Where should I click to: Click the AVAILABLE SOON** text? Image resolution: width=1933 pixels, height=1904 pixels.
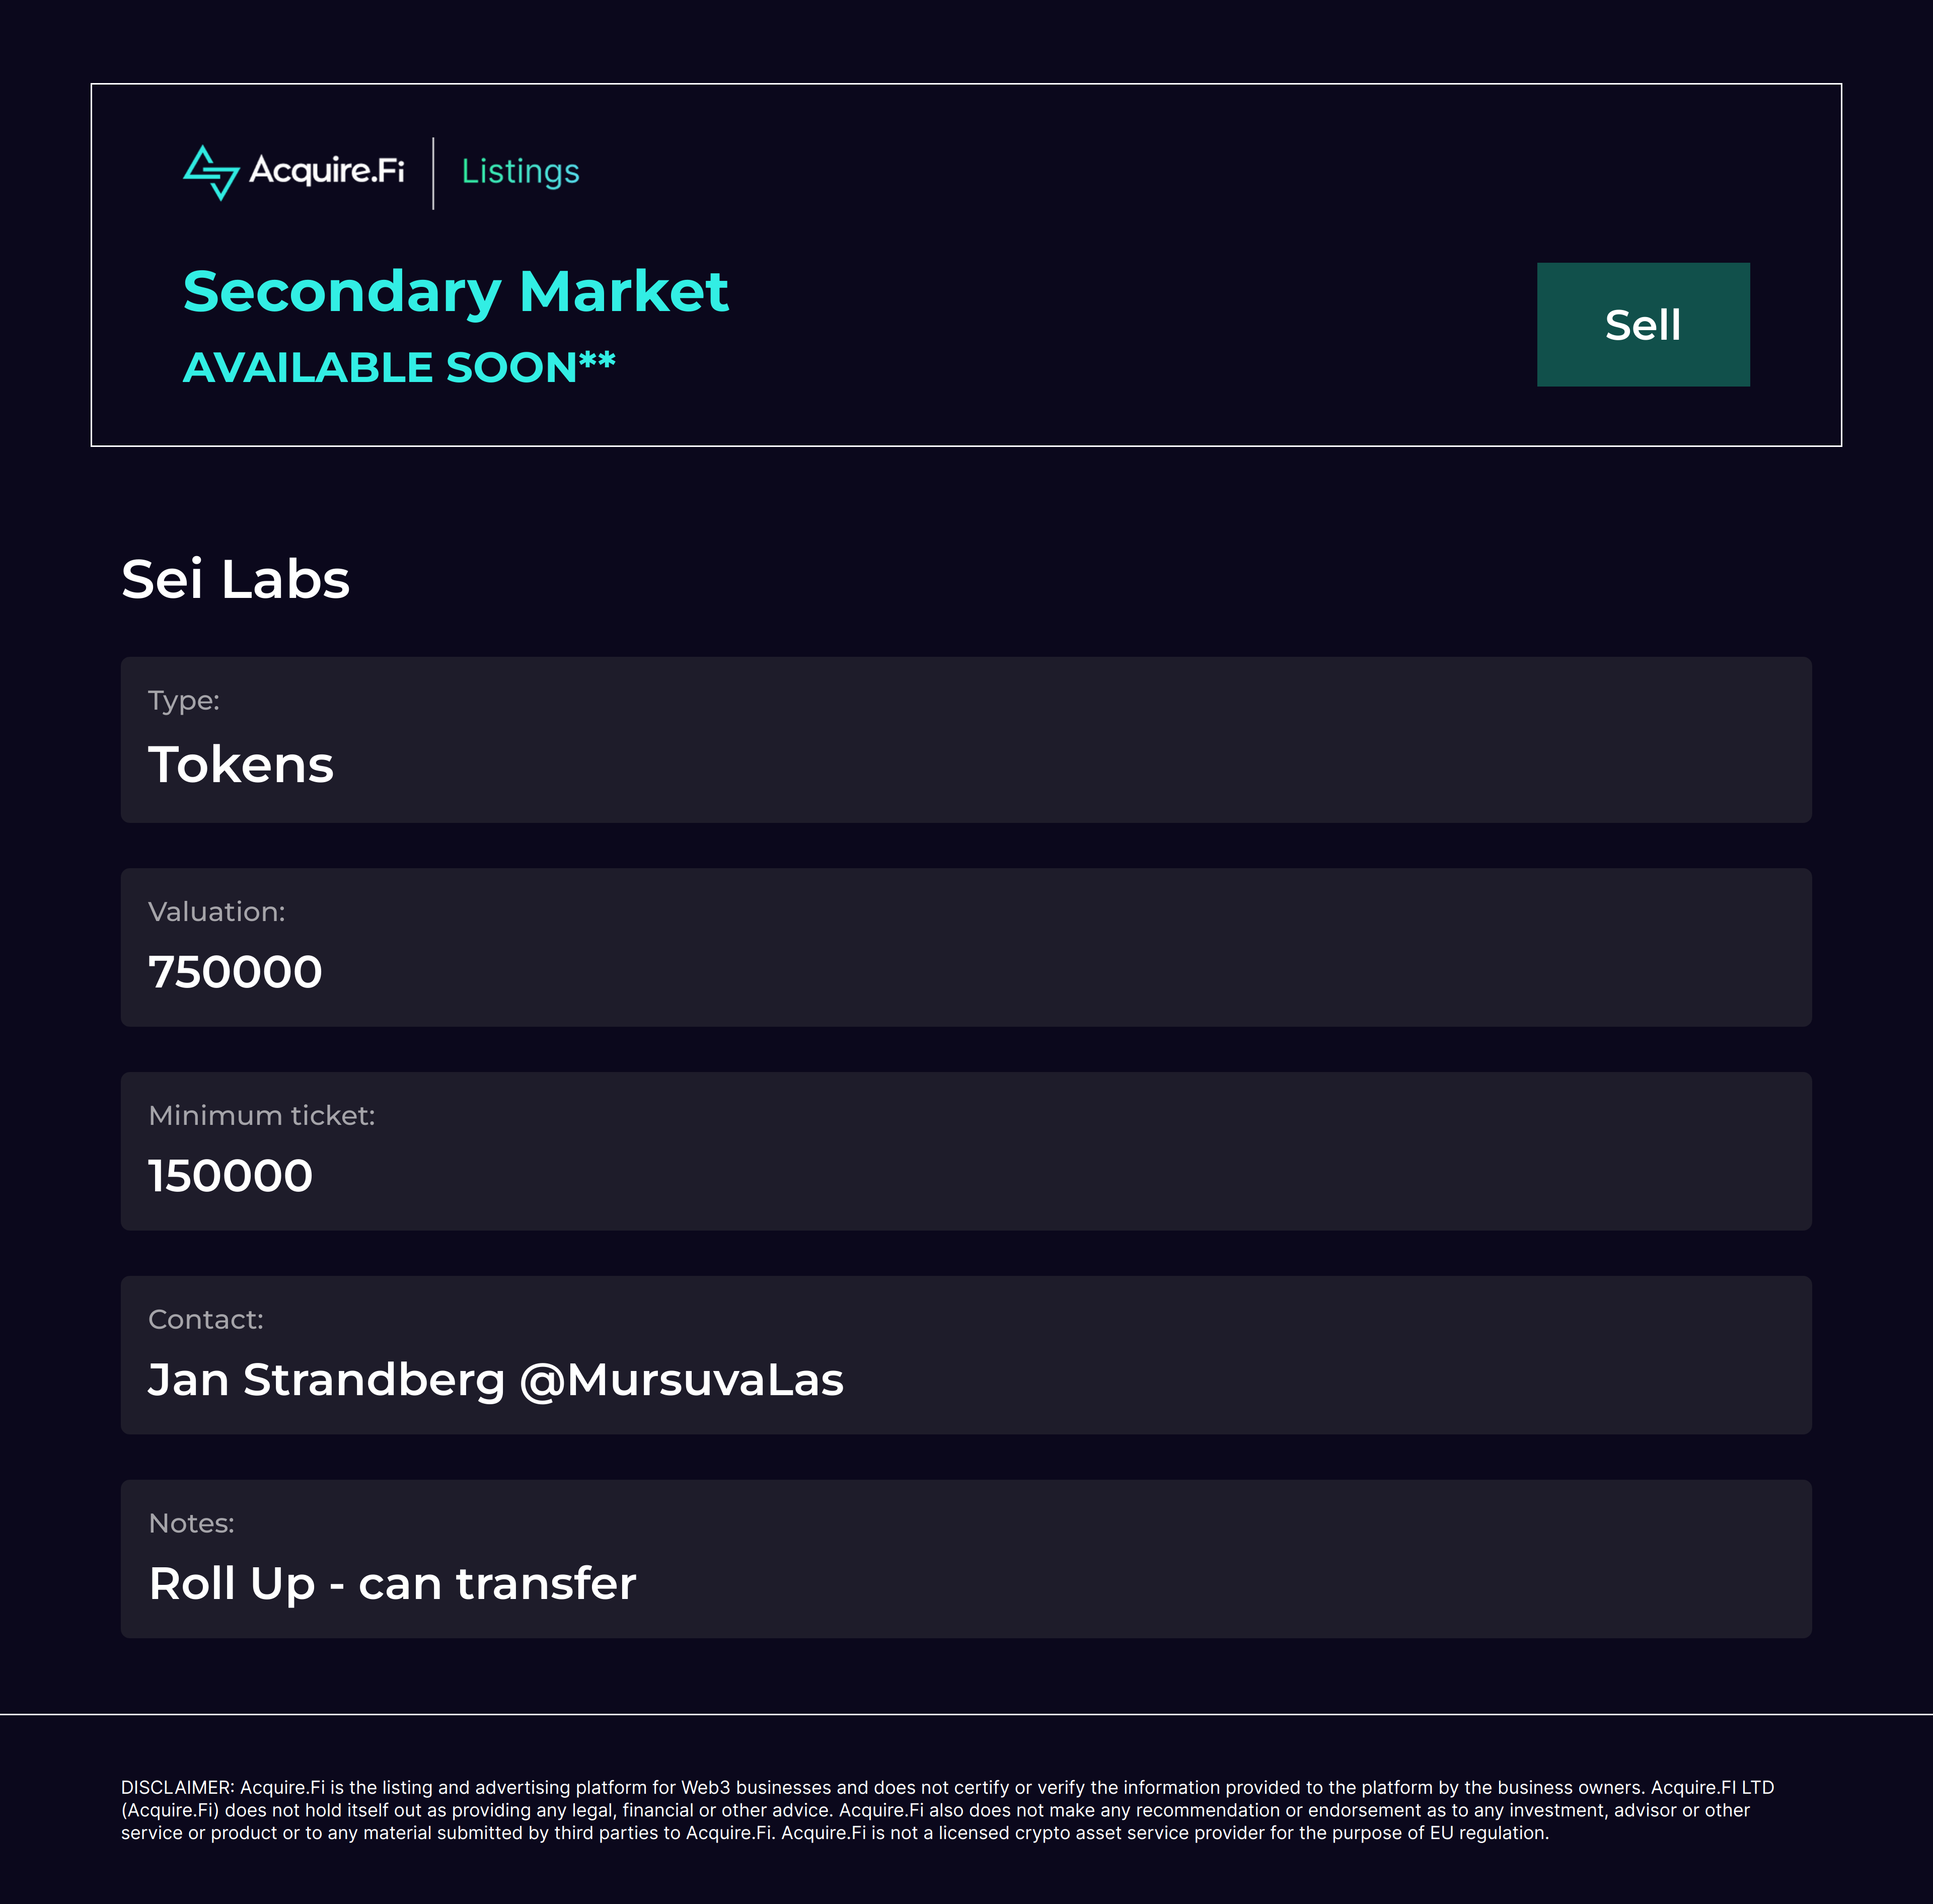398,368
